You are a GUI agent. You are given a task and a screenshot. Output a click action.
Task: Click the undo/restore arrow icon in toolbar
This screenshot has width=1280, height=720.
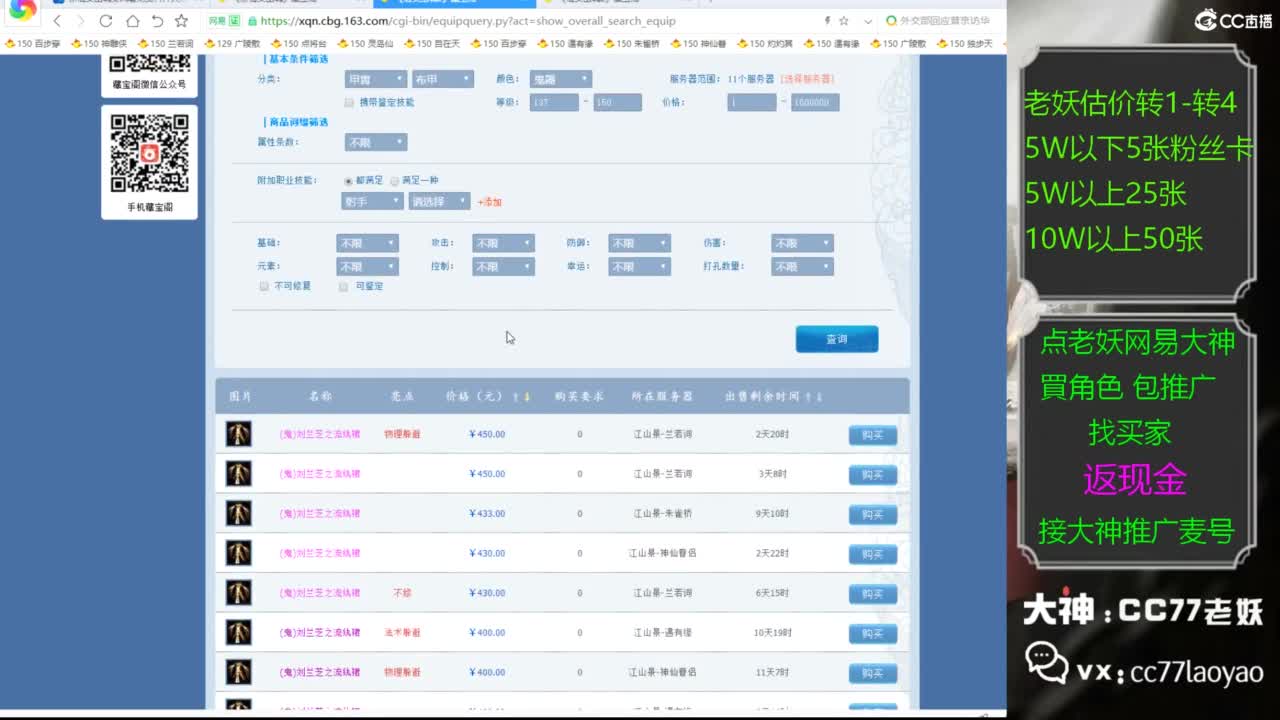(x=157, y=21)
